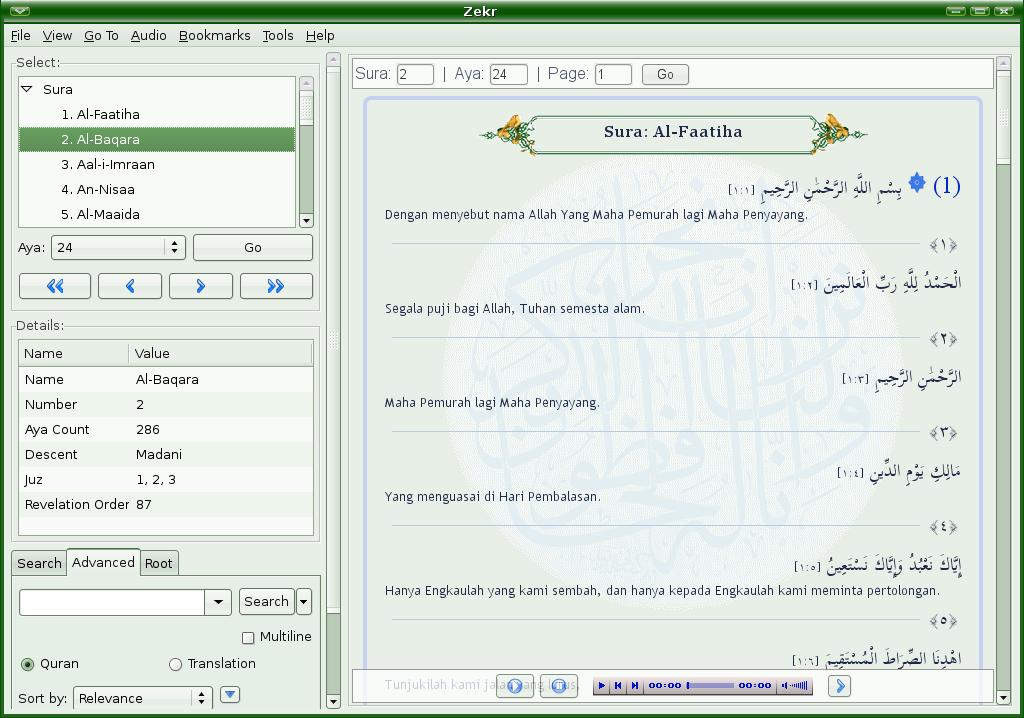Switch to the Root search tab
This screenshot has height=718, width=1024.
(x=158, y=563)
